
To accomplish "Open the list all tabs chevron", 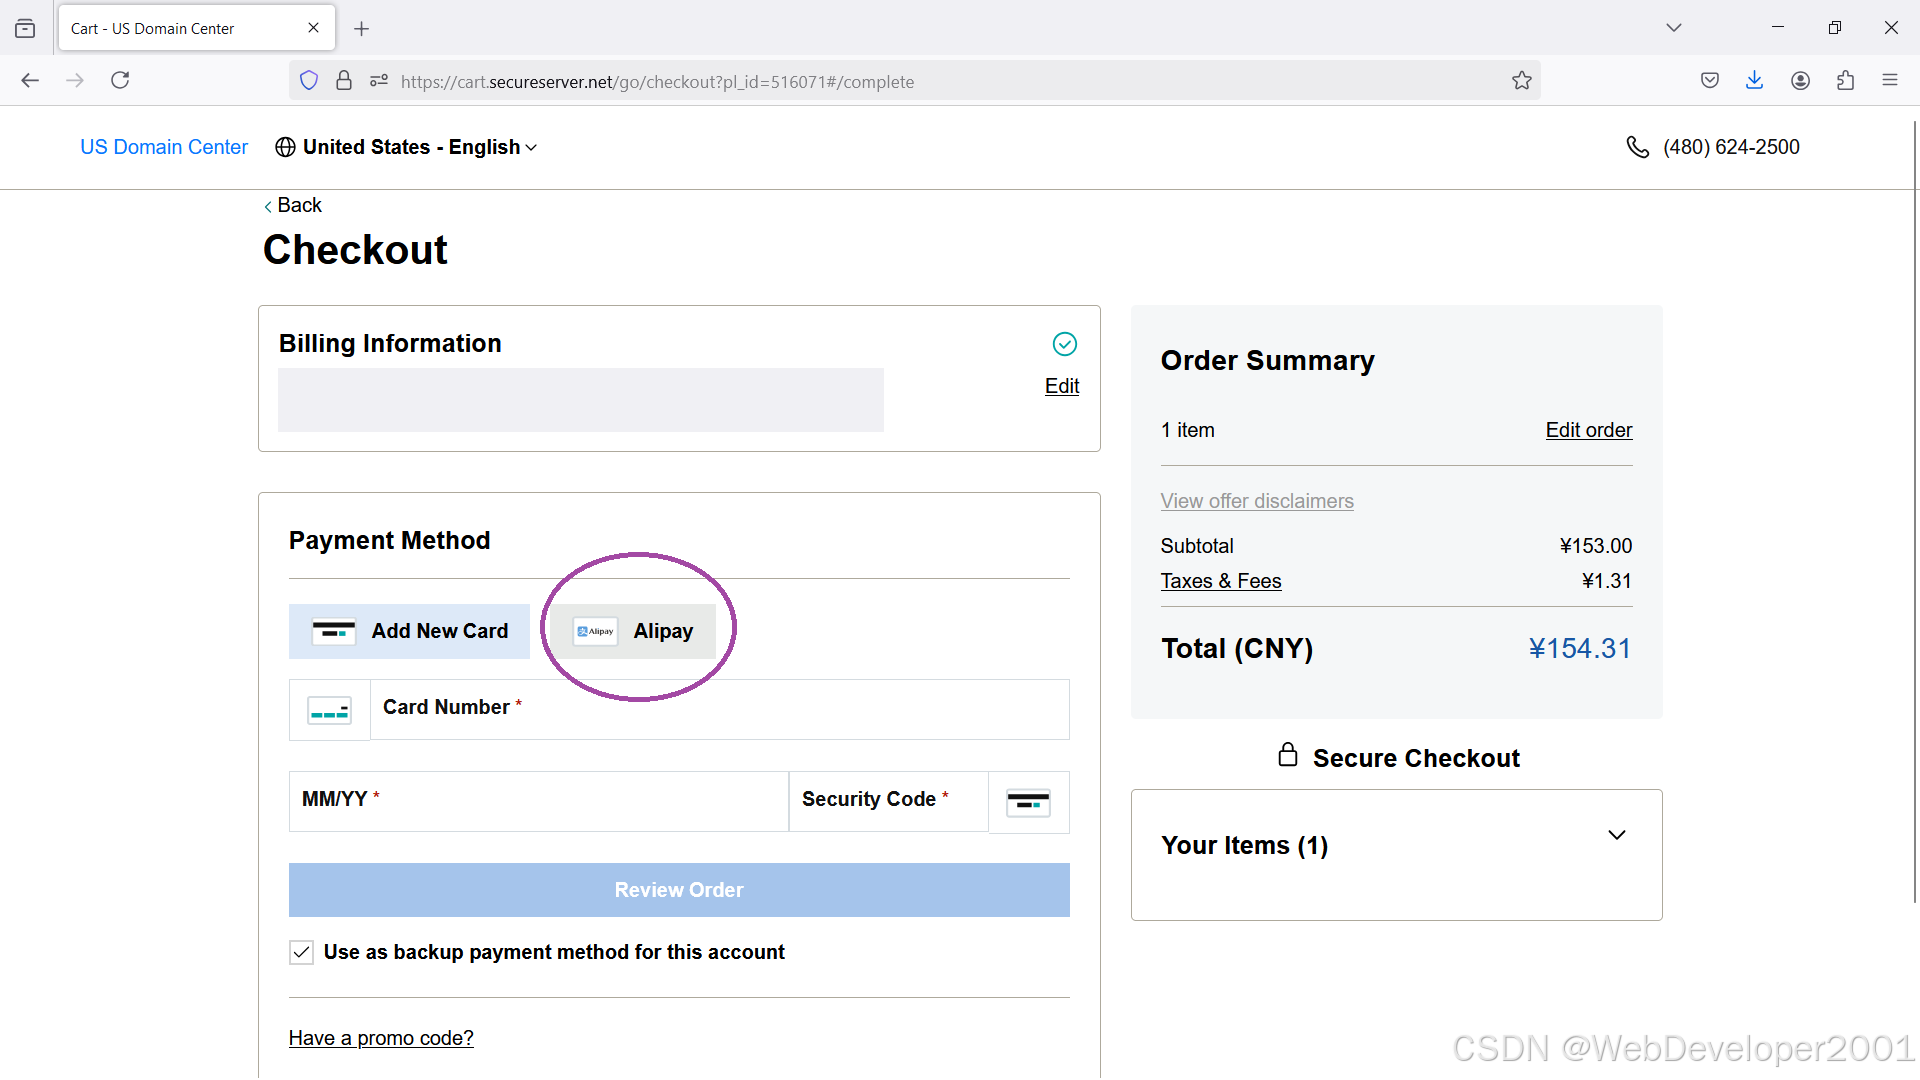I will click(1673, 28).
